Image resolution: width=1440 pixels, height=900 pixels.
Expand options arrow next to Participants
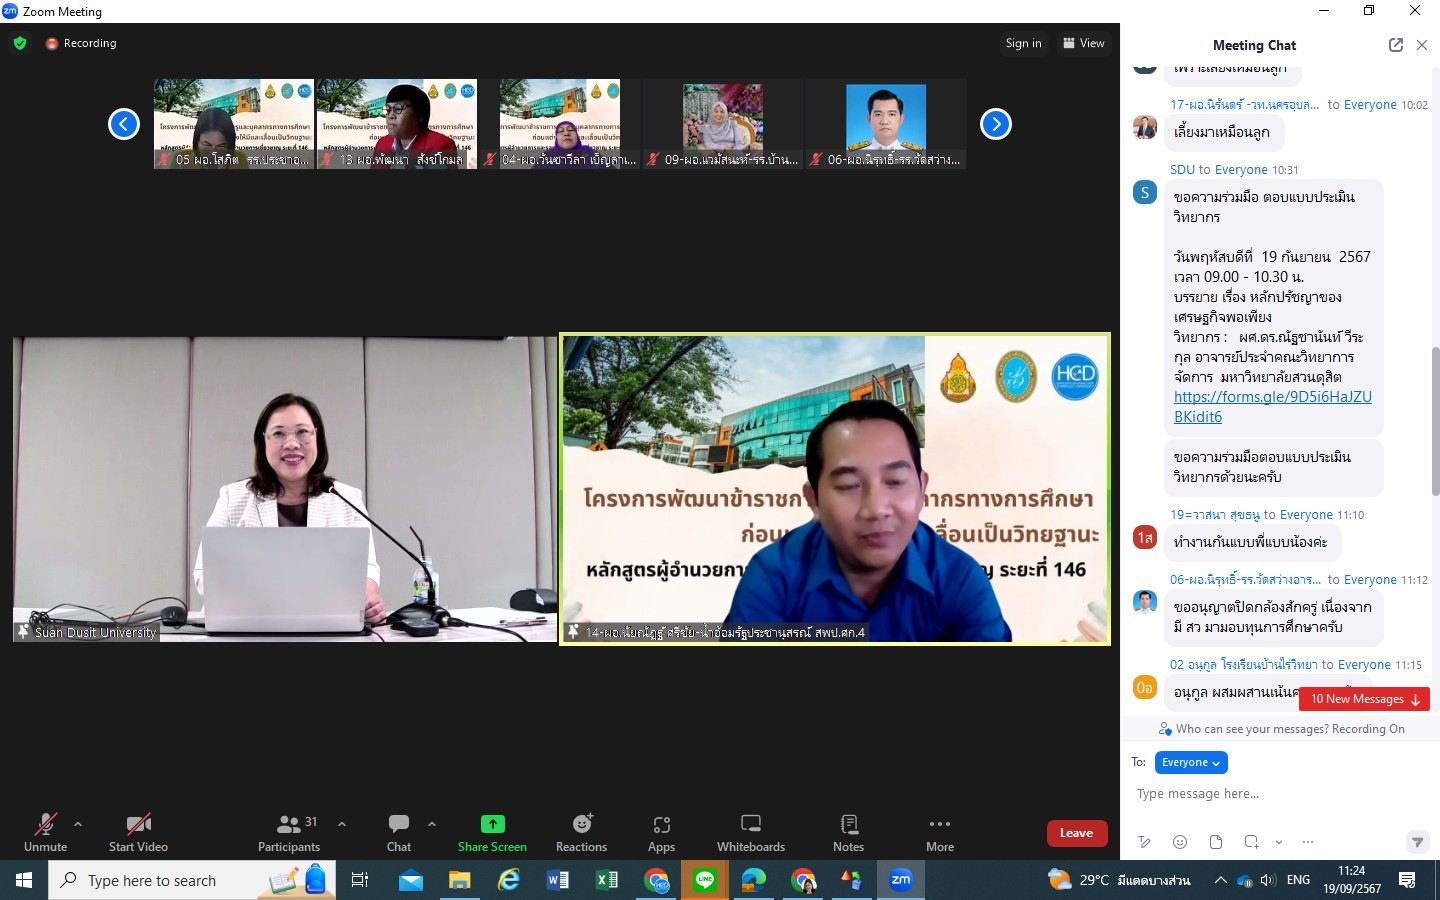click(342, 824)
